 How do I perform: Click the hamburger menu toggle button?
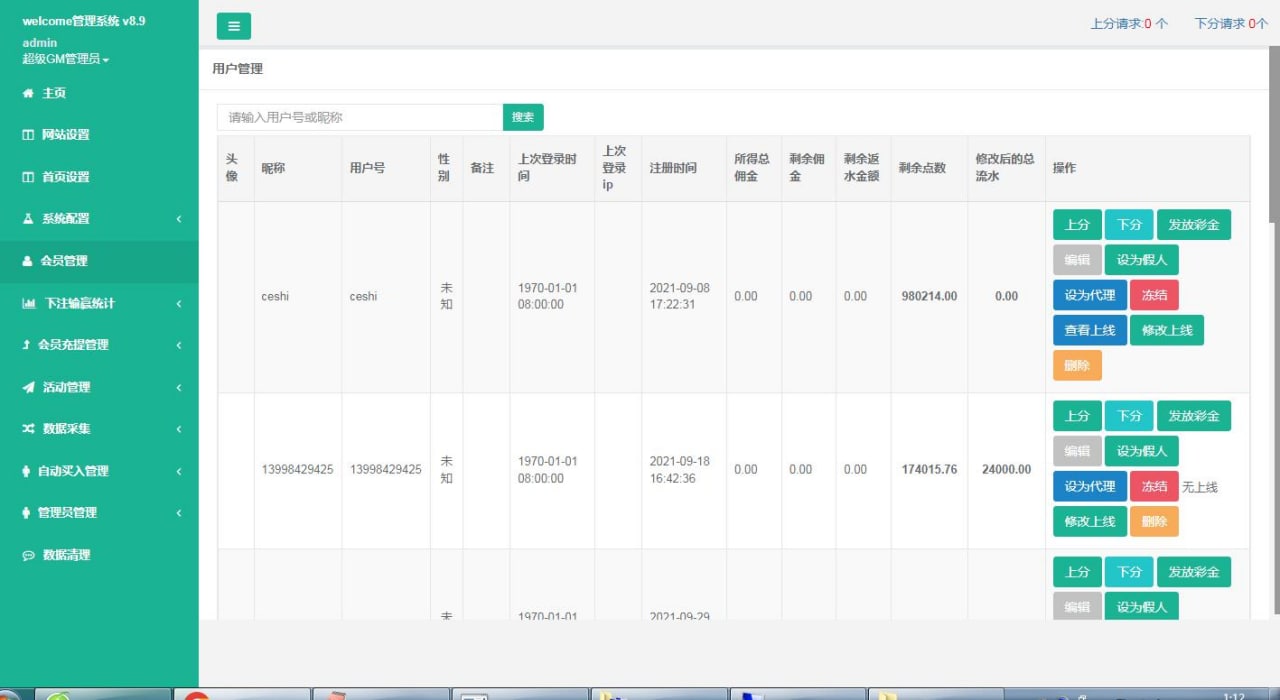pos(233,26)
